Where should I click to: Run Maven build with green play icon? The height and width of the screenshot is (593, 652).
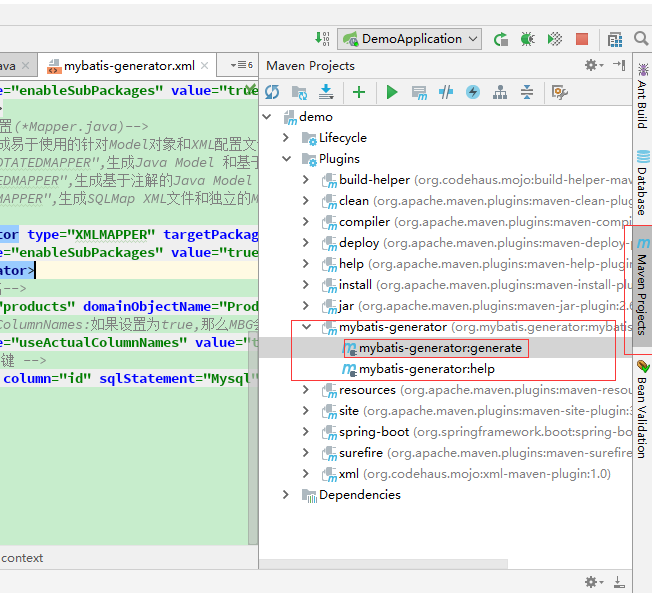[x=392, y=92]
